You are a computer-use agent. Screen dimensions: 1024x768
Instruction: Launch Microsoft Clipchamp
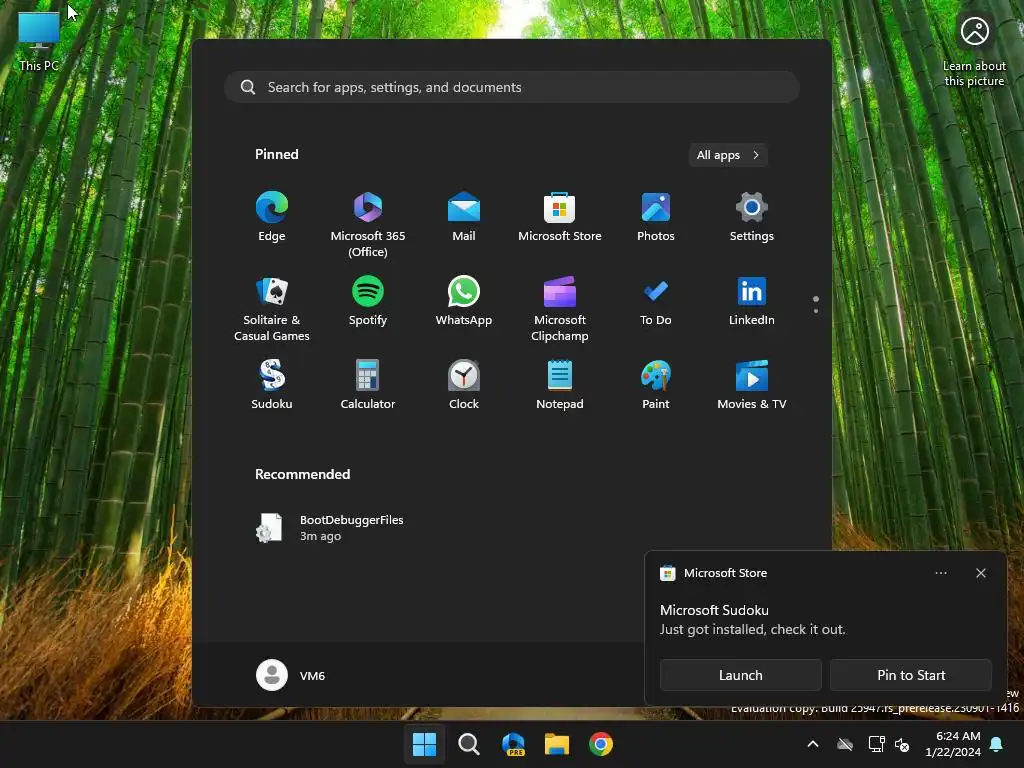click(560, 308)
